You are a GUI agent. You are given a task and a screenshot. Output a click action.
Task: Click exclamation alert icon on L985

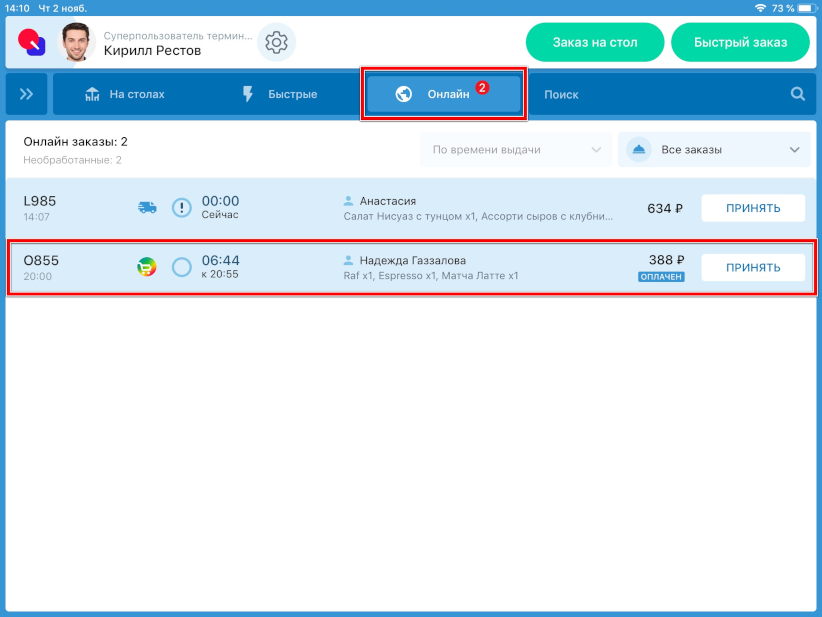click(182, 208)
